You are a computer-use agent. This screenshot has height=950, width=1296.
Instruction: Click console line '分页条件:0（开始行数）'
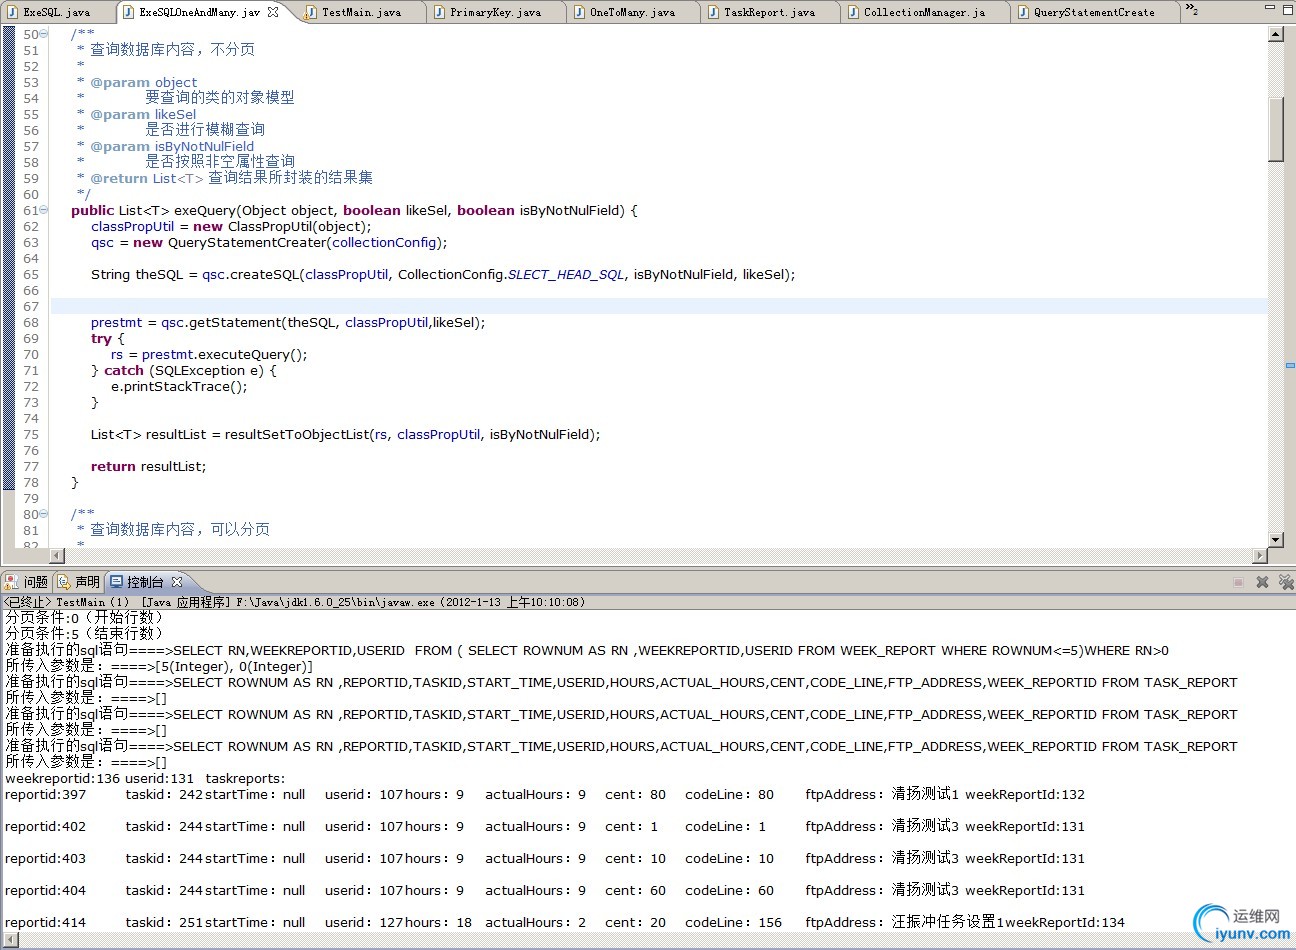[x=84, y=618]
